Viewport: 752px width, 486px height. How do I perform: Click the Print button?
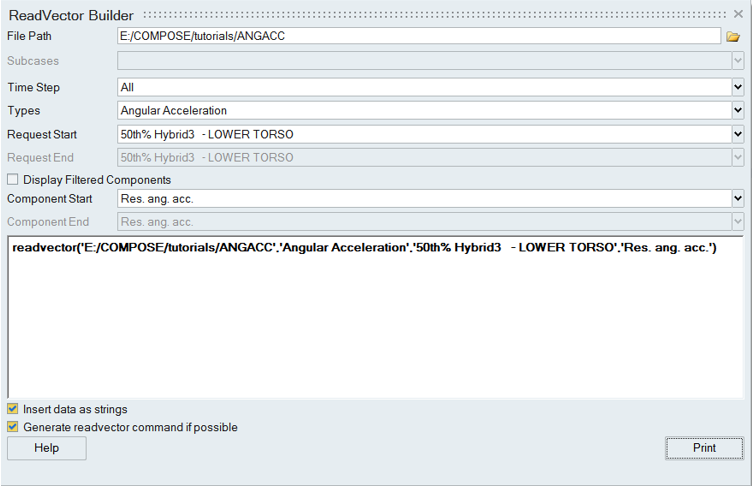click(704, 448)
